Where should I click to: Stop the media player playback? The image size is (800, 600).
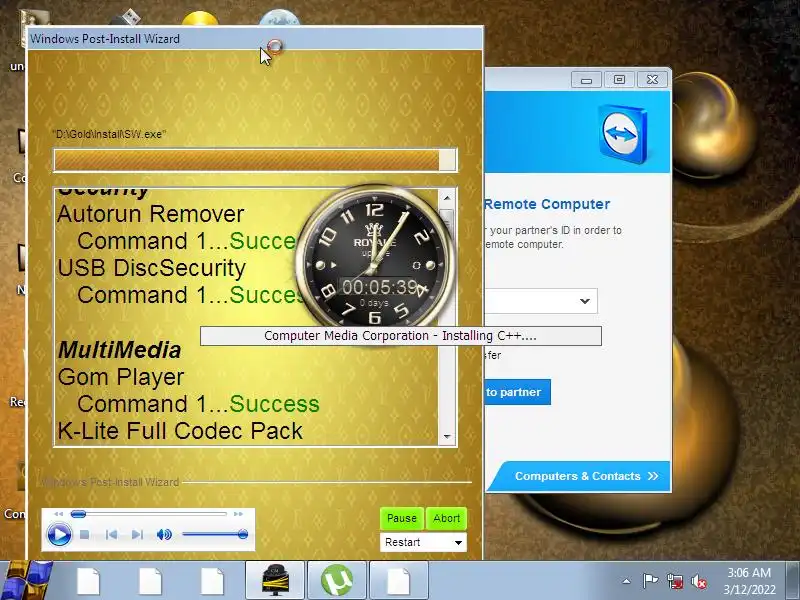coord(85,535)
